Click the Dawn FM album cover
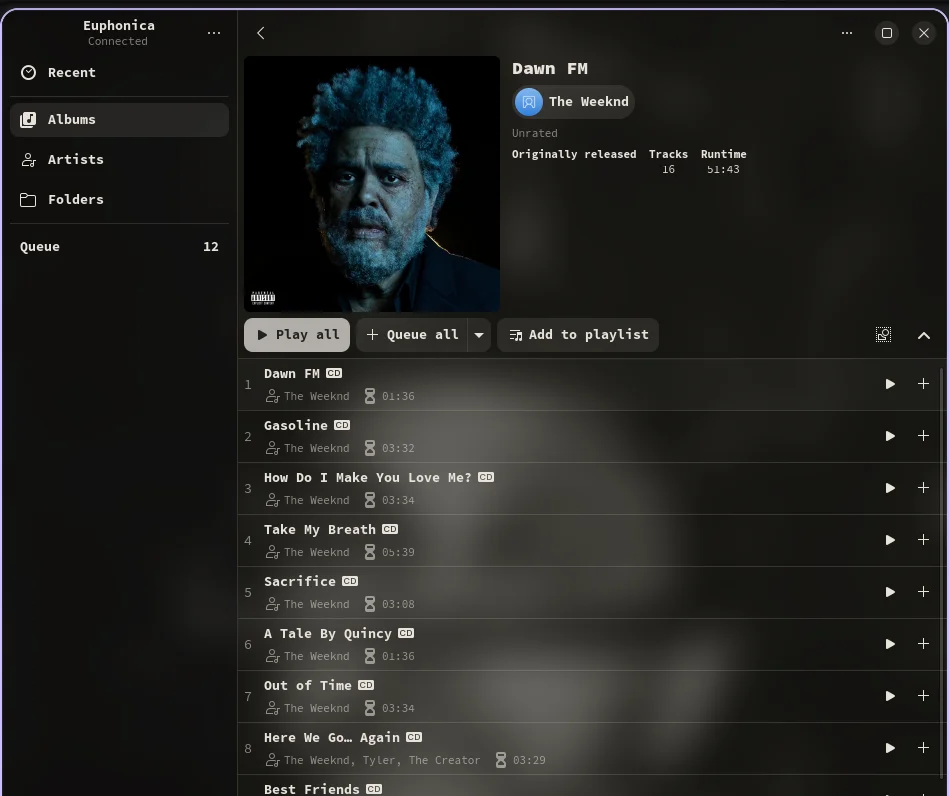The width and height of the screenshot is (949, 796). (x=372, y=184)
